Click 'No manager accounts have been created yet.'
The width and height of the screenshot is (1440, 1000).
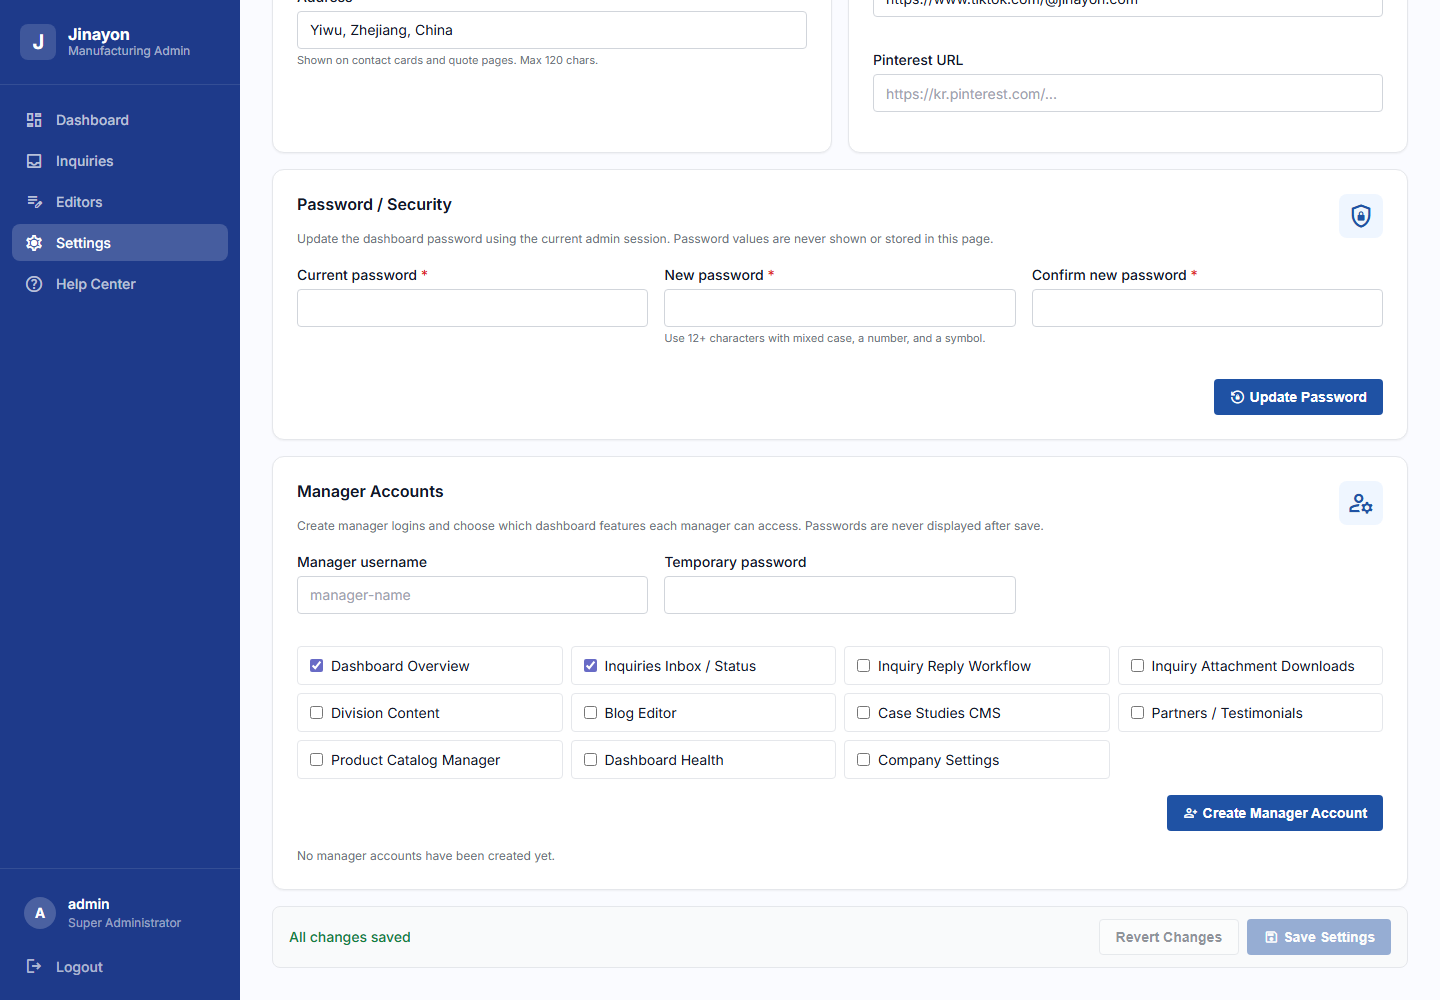click(426, 856)
